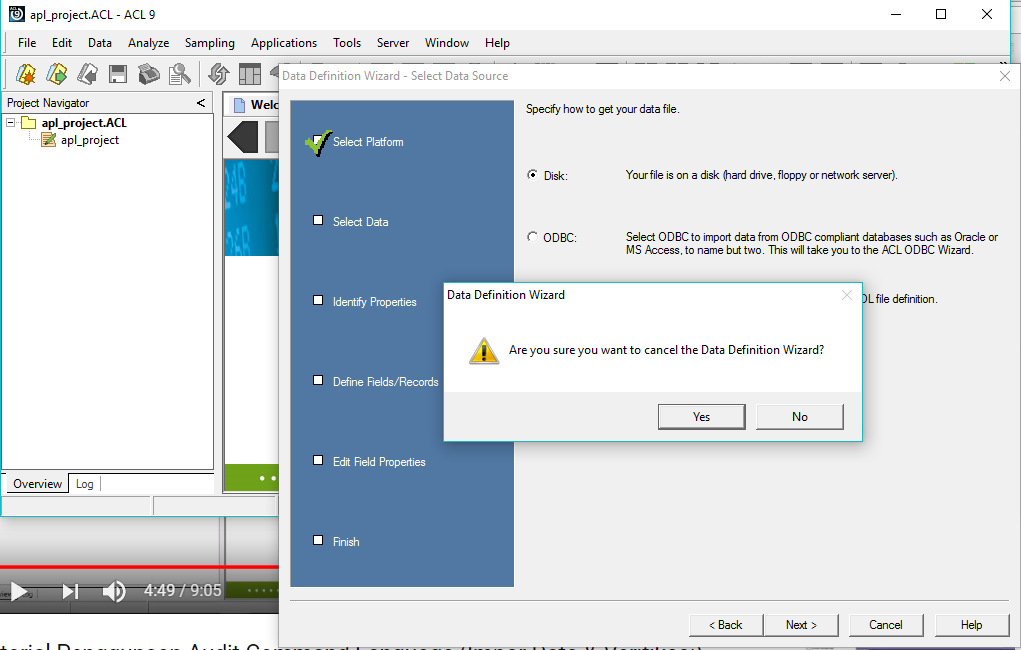Confirm wizard cancellation with Yes
Viewport: 1021px width, 650px height.
[701, 416]
